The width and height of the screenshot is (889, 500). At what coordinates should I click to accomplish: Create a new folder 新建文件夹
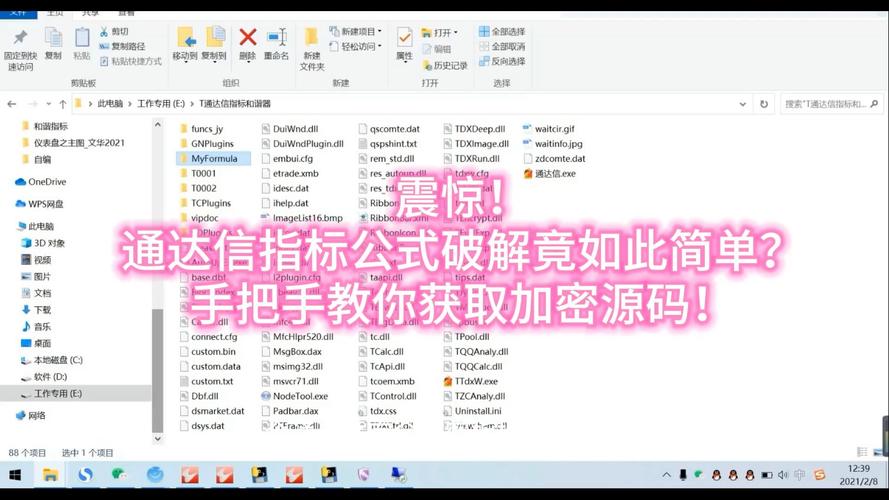[312, 49]
